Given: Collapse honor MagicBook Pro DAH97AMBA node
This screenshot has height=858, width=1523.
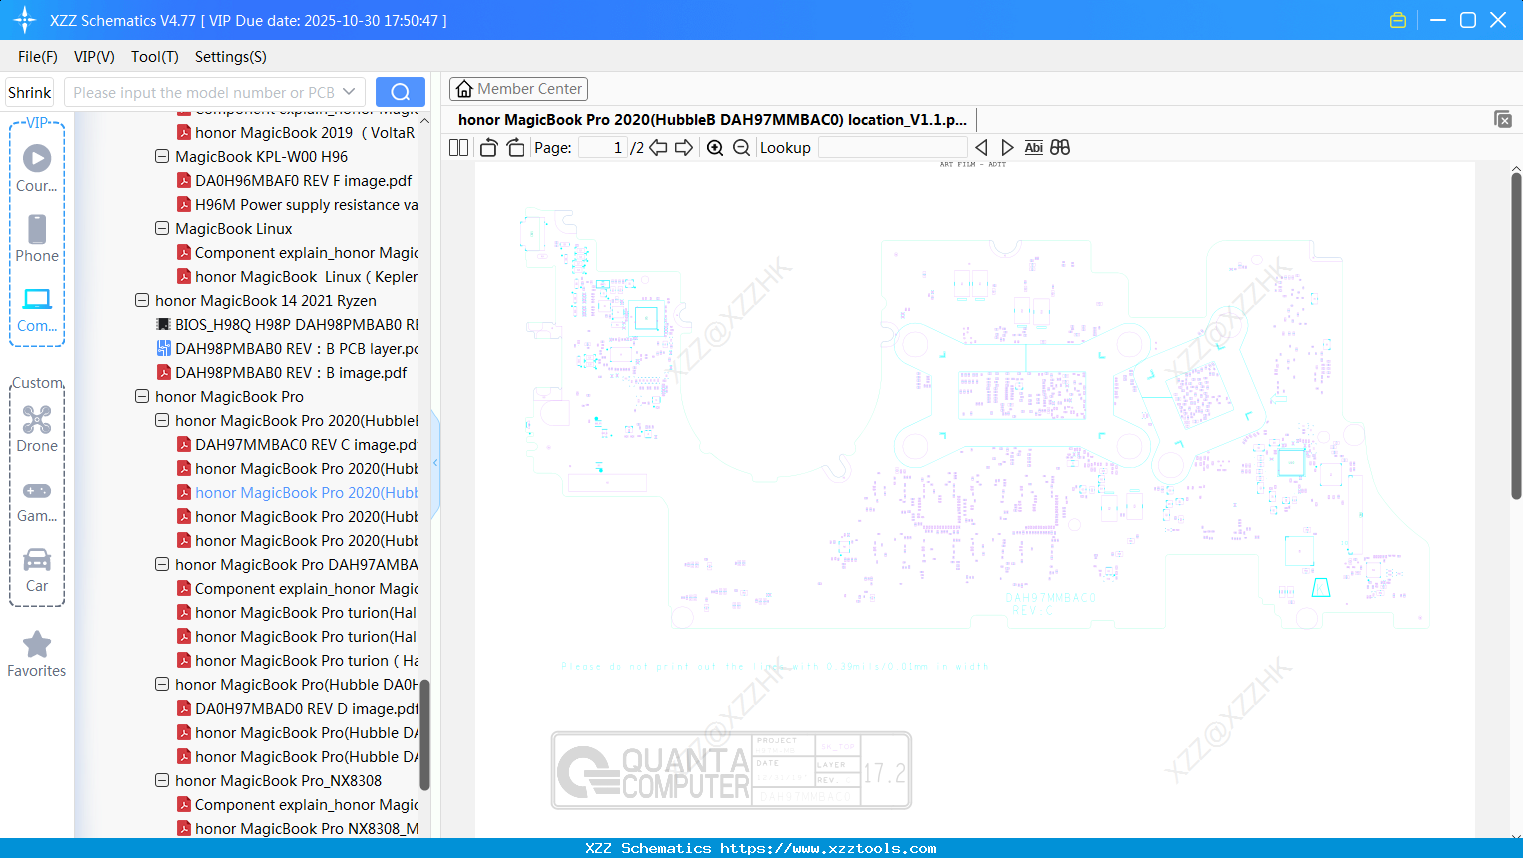Looking at the screenshot, I should (x=162, y=564).
